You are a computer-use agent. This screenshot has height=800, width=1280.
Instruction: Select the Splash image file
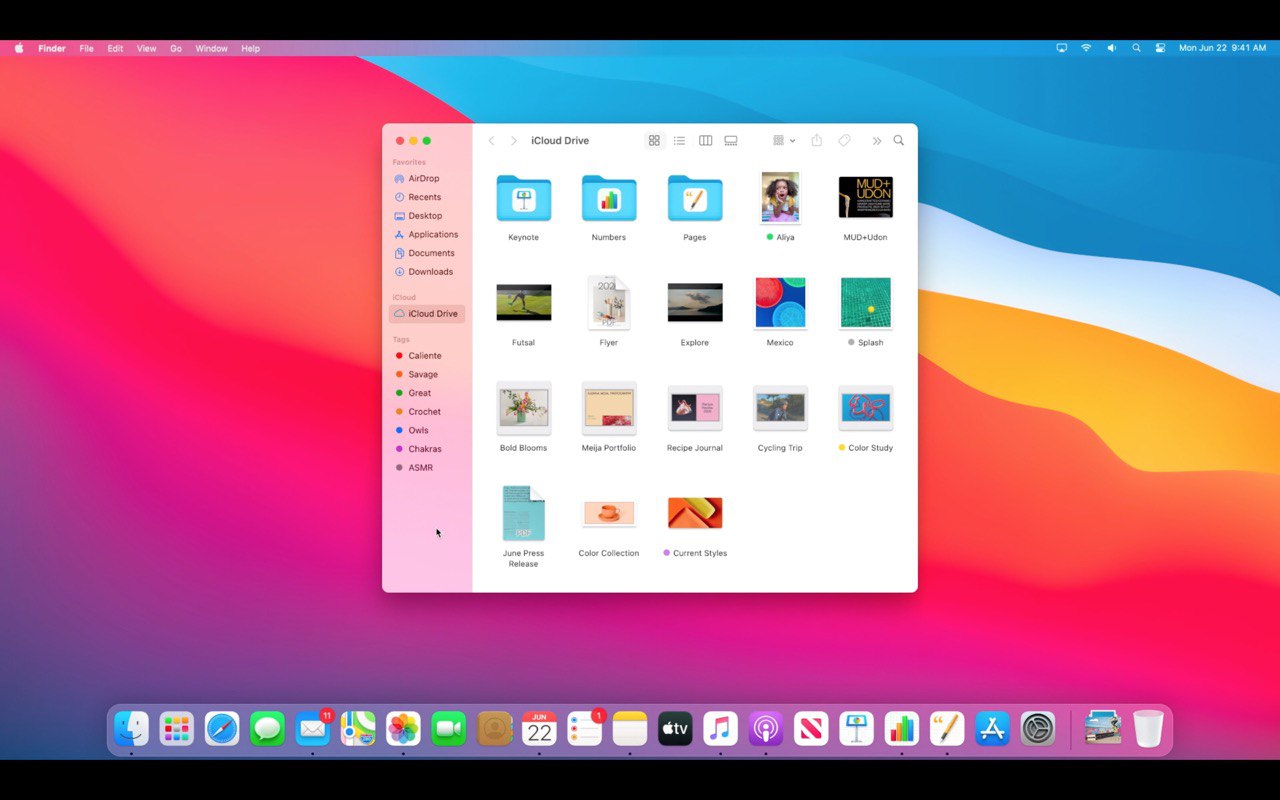[866, 303]
